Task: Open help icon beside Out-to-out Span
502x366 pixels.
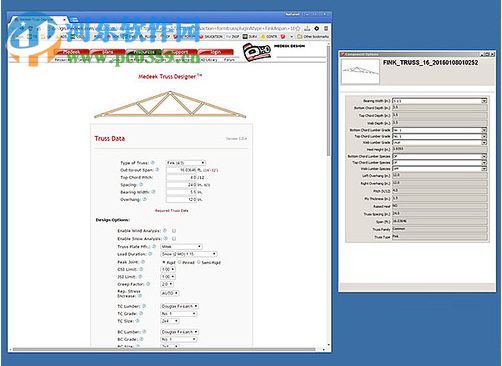Action: pyautogui.click(x=157, y=170)
